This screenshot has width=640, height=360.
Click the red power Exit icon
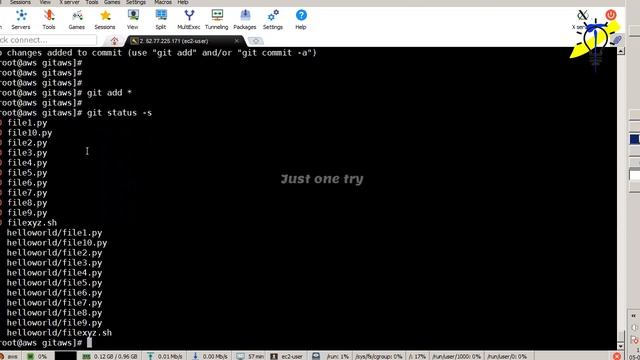click(611, 15)
